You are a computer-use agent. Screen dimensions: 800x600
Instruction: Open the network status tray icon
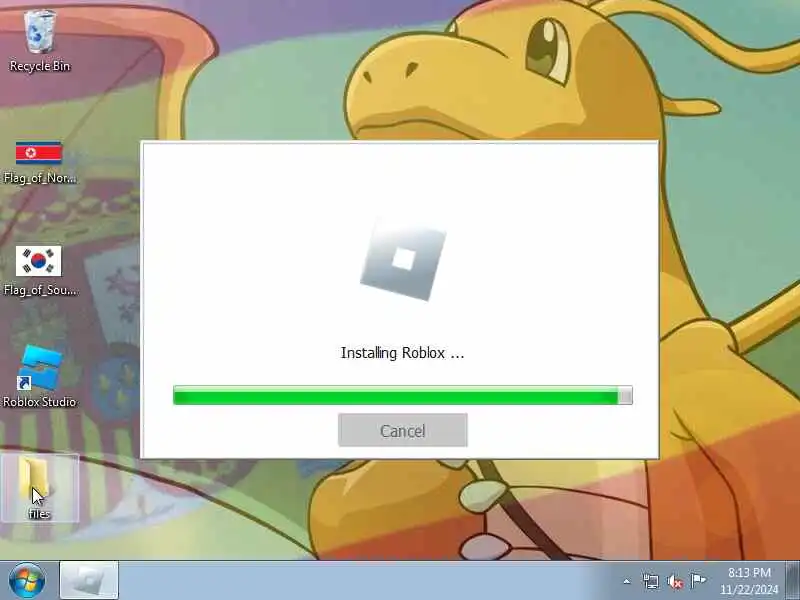point(651,581)
